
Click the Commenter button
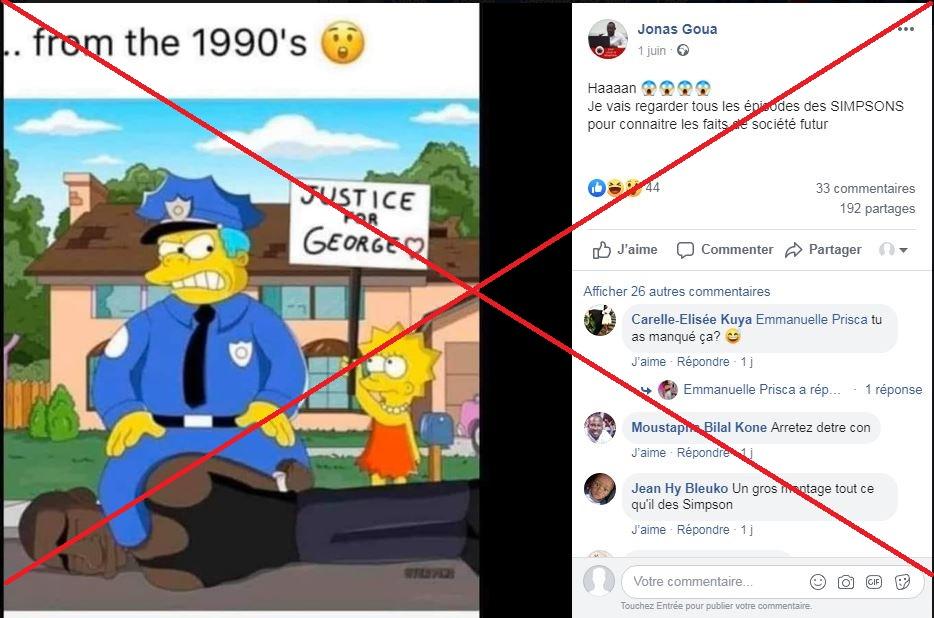(x=725, y=250)
